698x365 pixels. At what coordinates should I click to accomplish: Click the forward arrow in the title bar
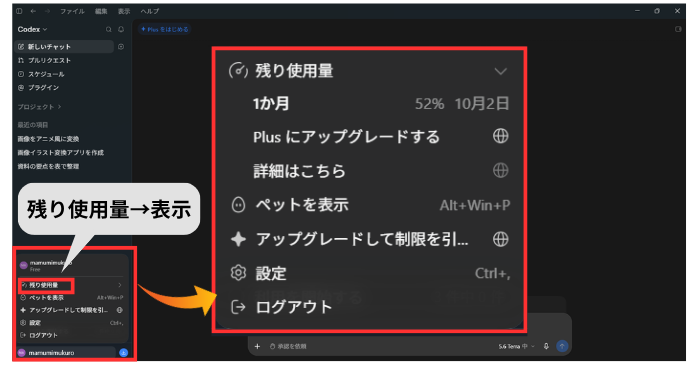tap(47, 11)
